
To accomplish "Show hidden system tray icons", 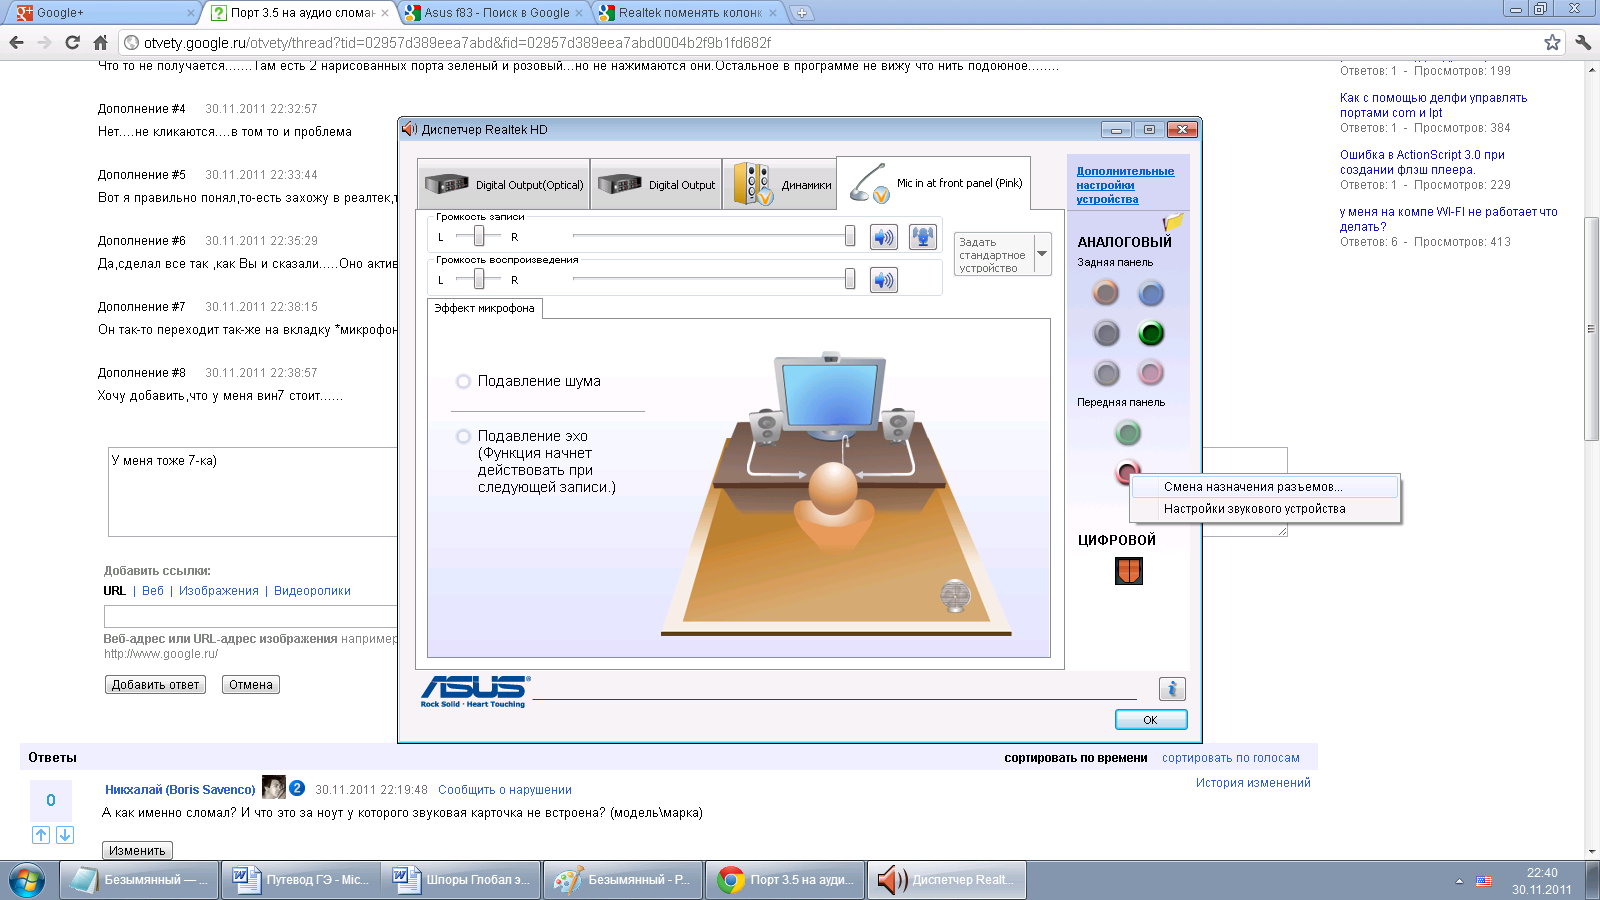I will 1459,881.
